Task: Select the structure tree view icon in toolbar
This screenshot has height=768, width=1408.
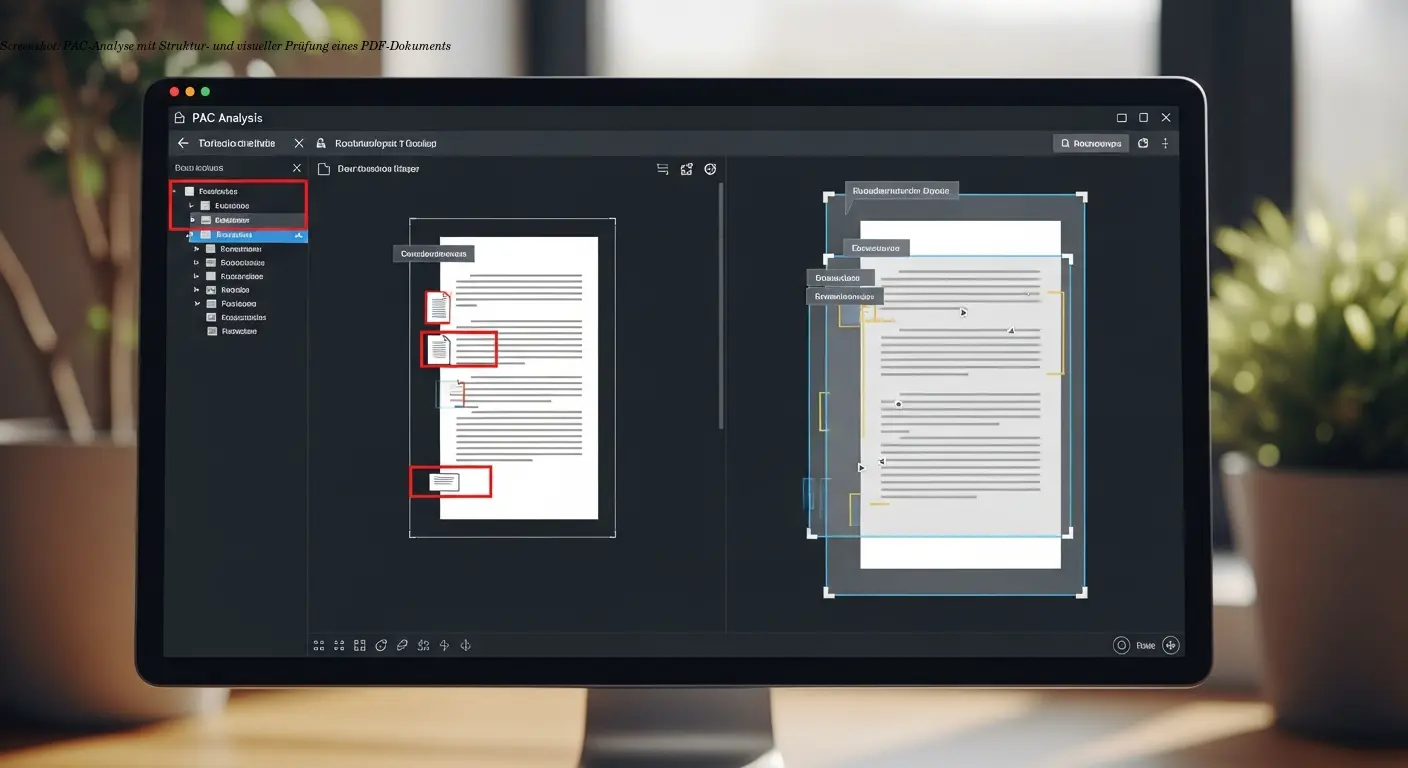Action: point(662,169)
